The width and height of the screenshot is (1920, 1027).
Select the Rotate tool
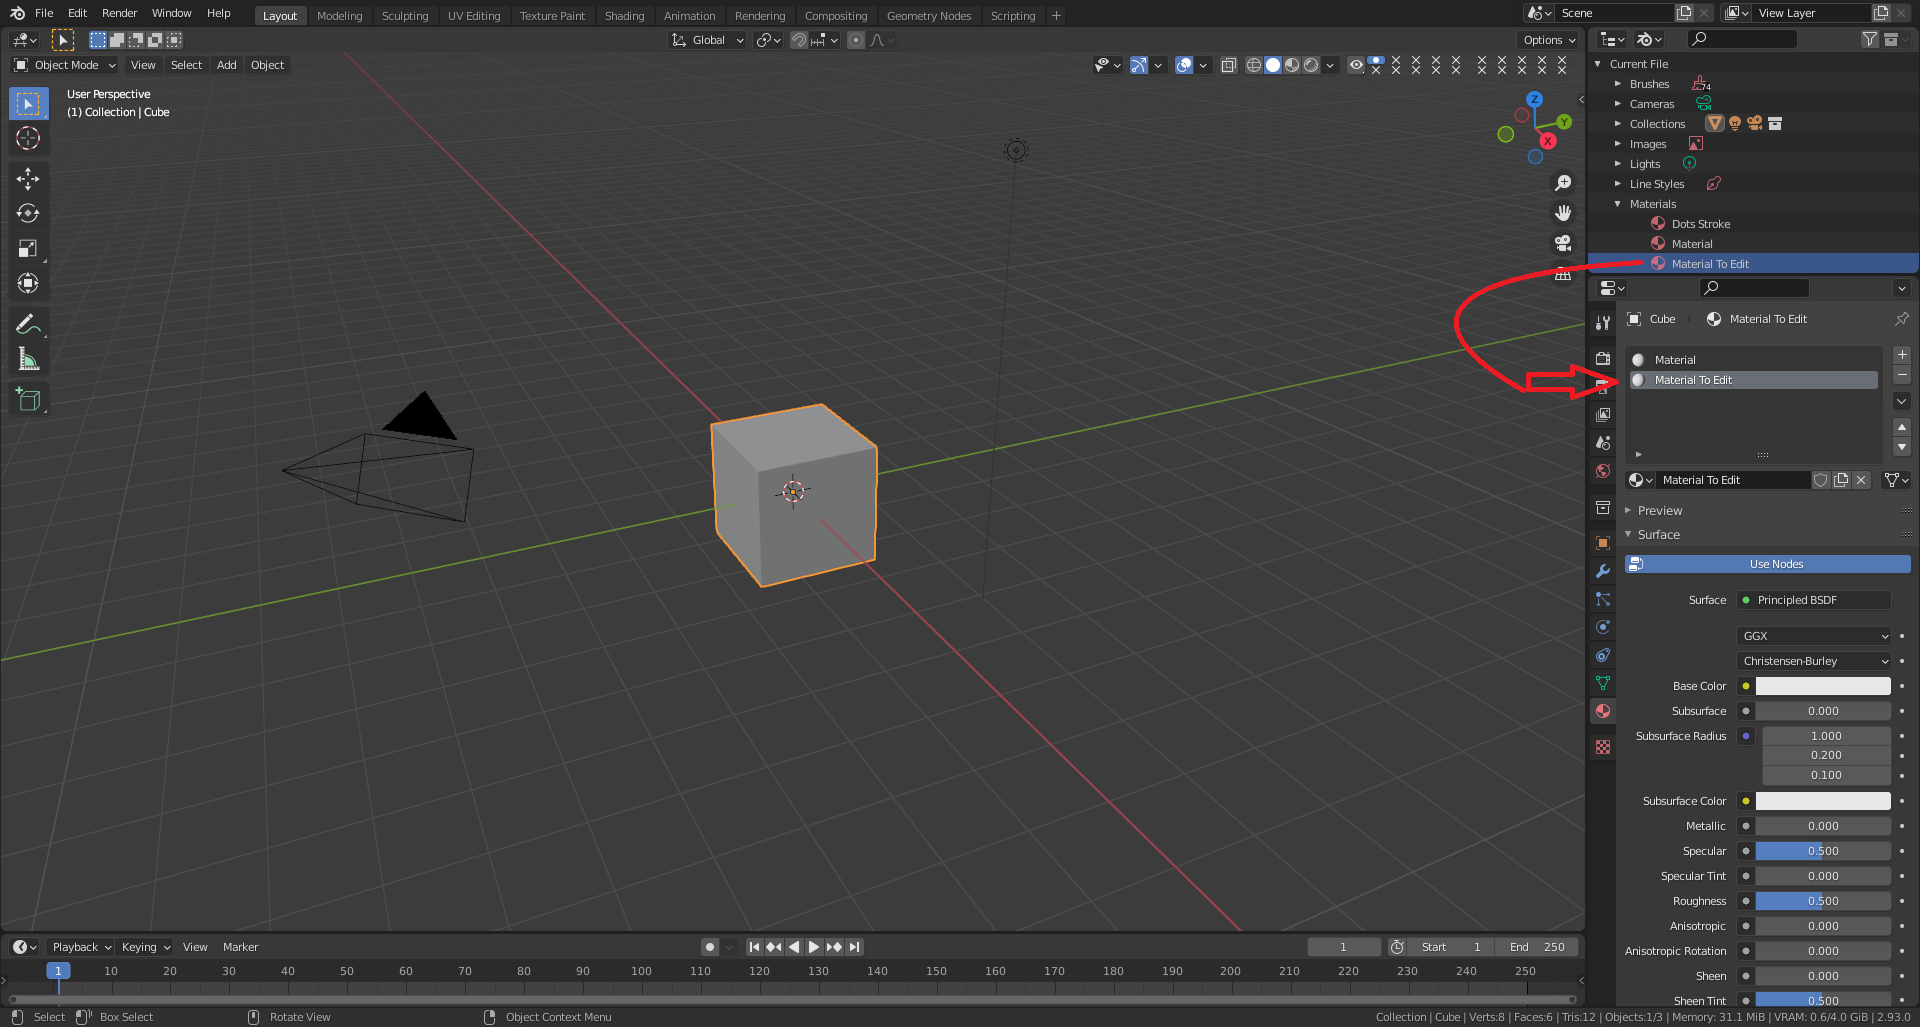[x=28, y=213]
